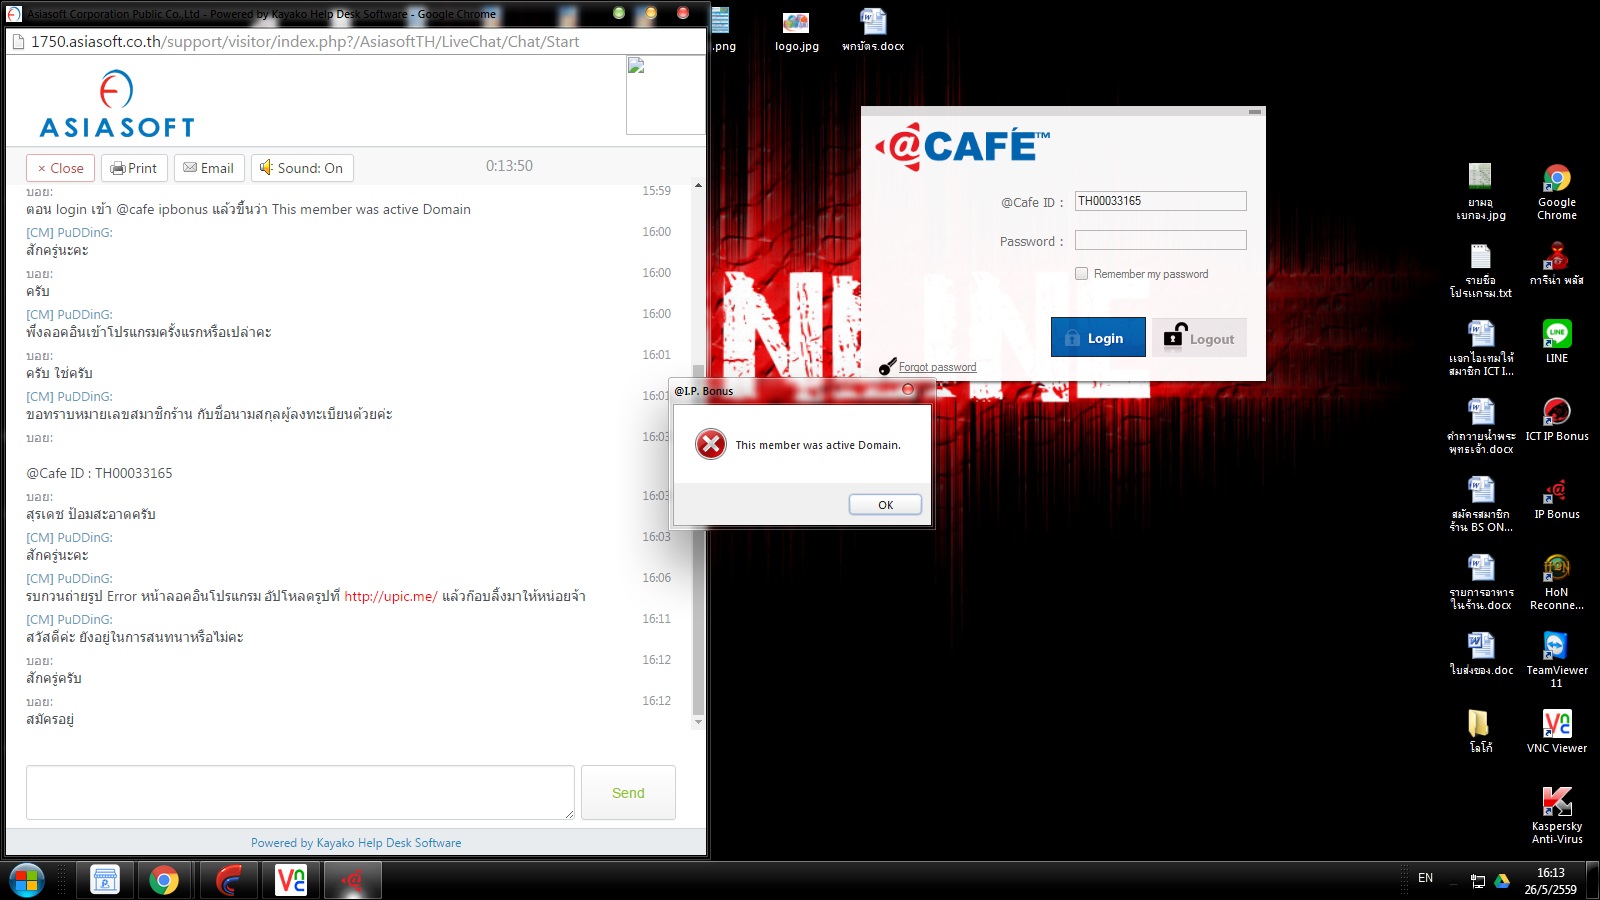
Task: Close the I.P. Bonus error dialog
Action: coord(908,390)
